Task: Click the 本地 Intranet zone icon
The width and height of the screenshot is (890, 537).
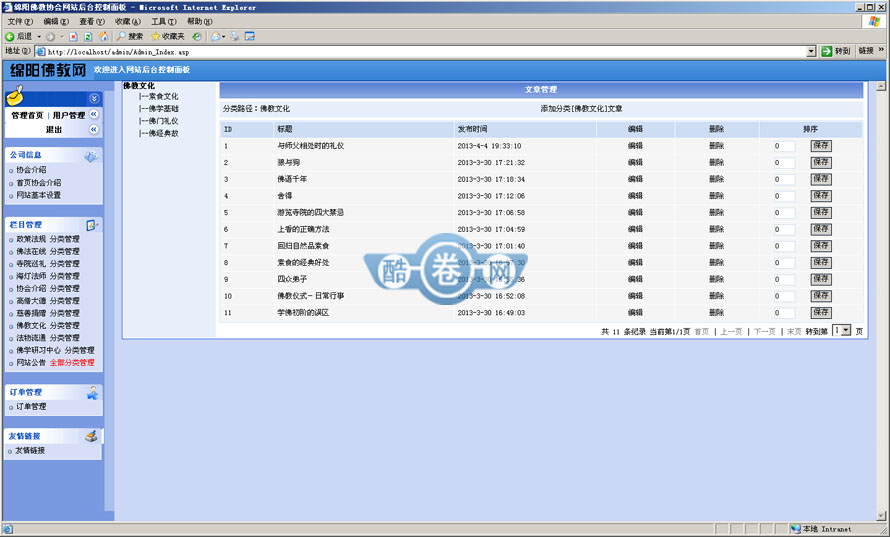Action: coord(795,528)
